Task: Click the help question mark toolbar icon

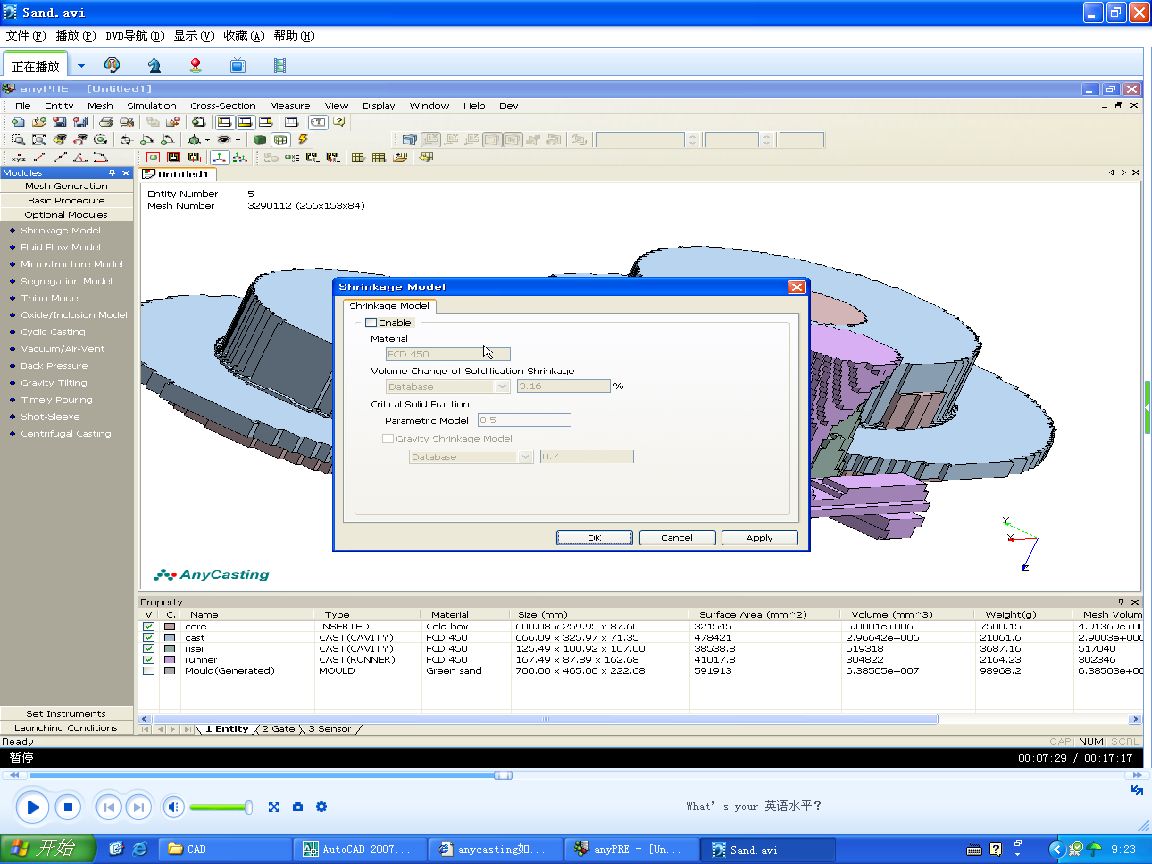Action: pyautogui.click(x=339, y=122)
